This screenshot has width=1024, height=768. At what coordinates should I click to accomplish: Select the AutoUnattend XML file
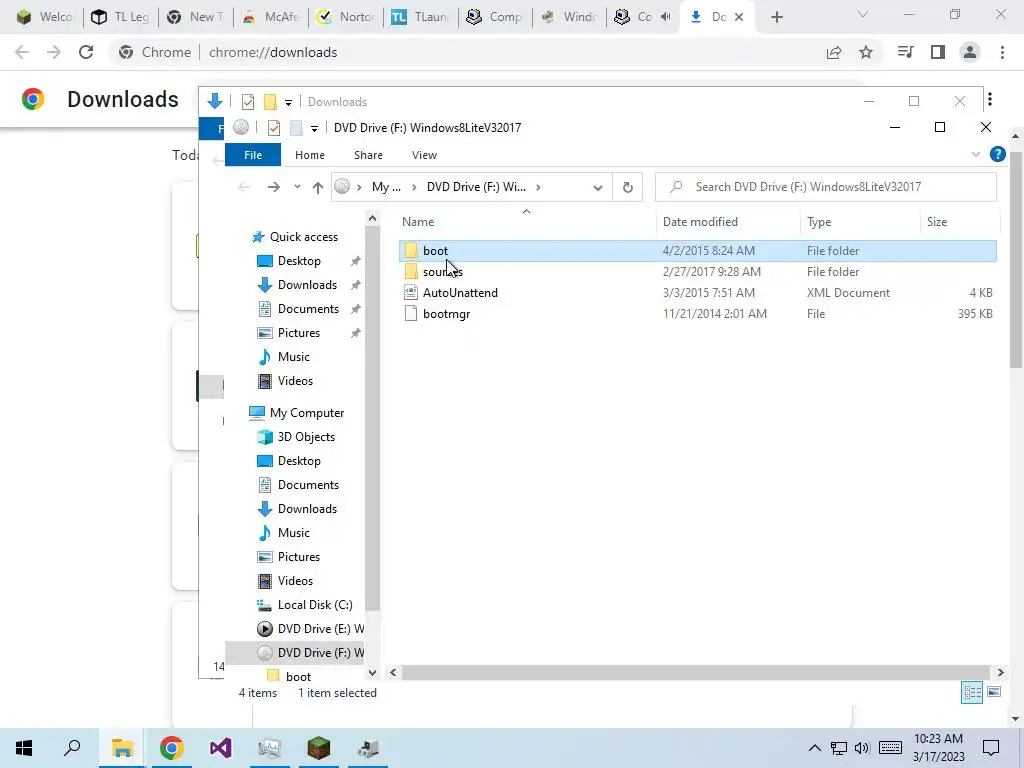697,293
